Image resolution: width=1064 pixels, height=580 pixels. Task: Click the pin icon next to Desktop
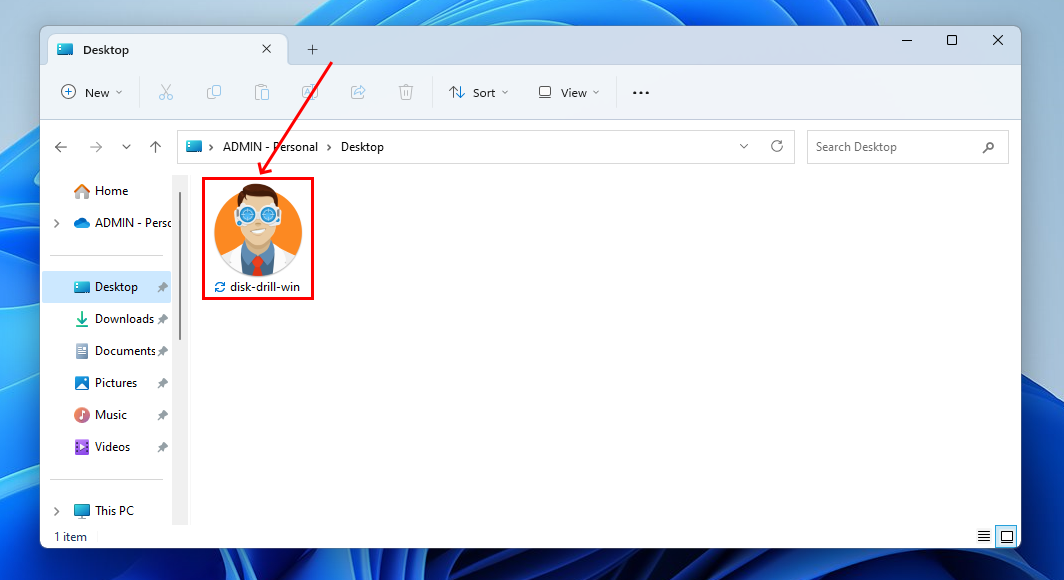[162, 287]
